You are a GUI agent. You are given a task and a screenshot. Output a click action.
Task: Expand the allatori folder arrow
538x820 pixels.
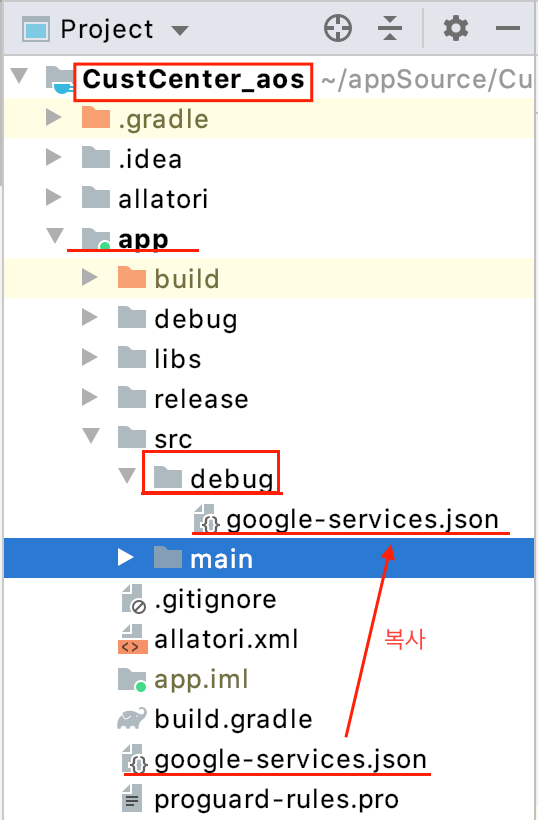click(54, 197)
